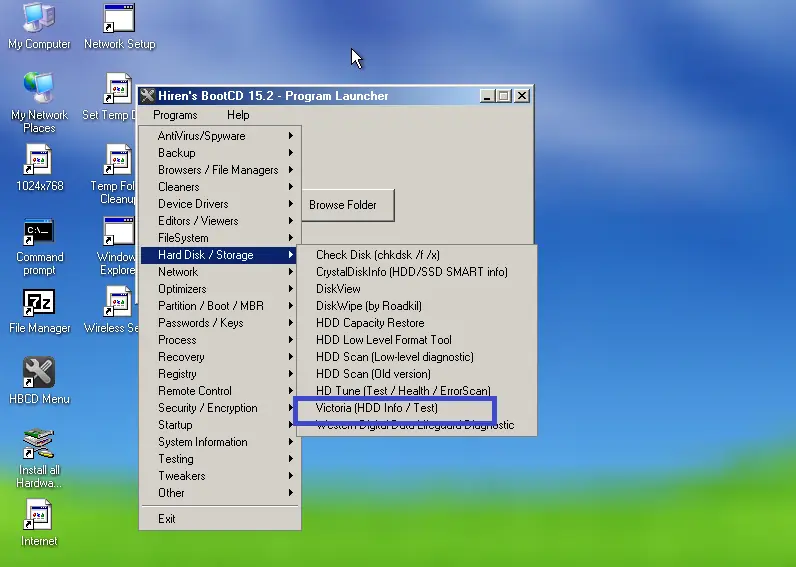Select Hard Disk / Storage menu entry

(x=220, y=255)
